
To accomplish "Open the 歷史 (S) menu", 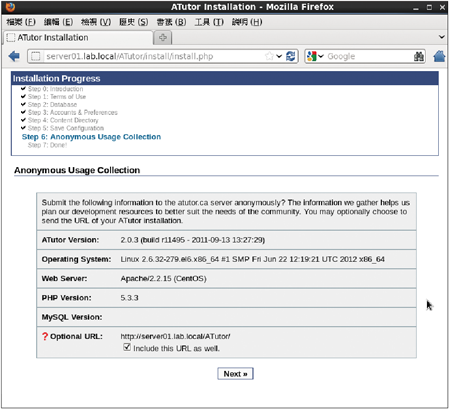I will click(134, 22).
